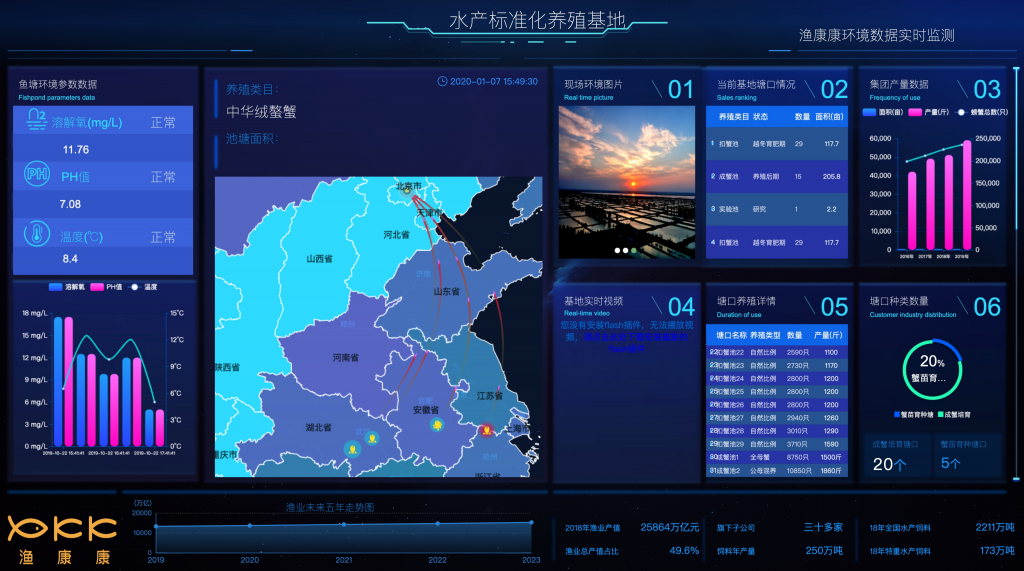Select the third carousel dot under the photo
The width and height of the screenshot is (1024, 571).
point(633,250)
